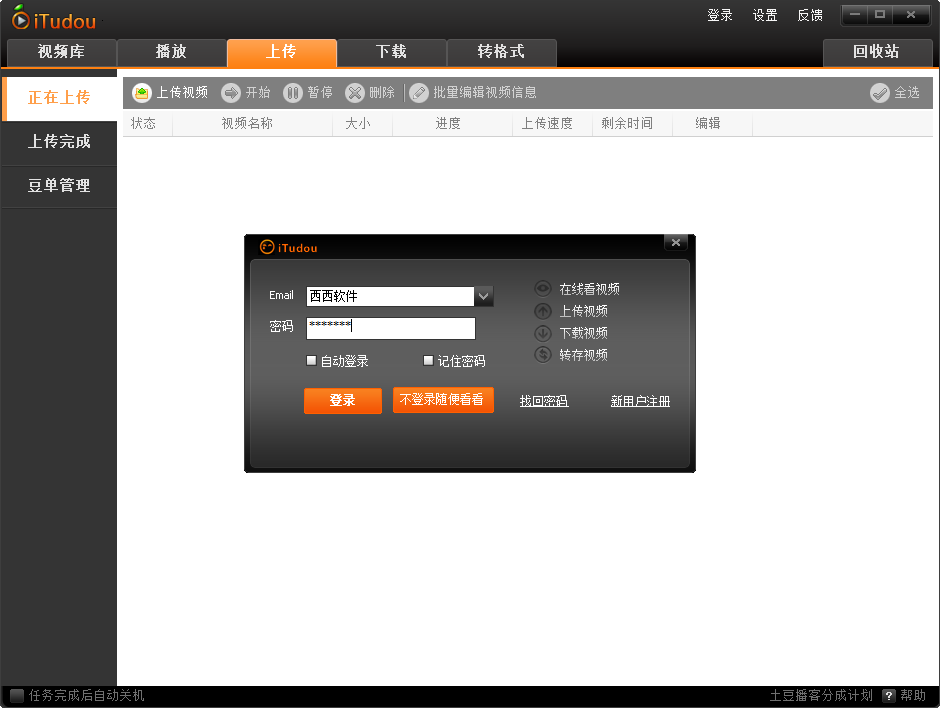Viewport: 940px width, 708px height.
Task: Click the select all (全选) checkmark icon
Action: tap(880, 93)
